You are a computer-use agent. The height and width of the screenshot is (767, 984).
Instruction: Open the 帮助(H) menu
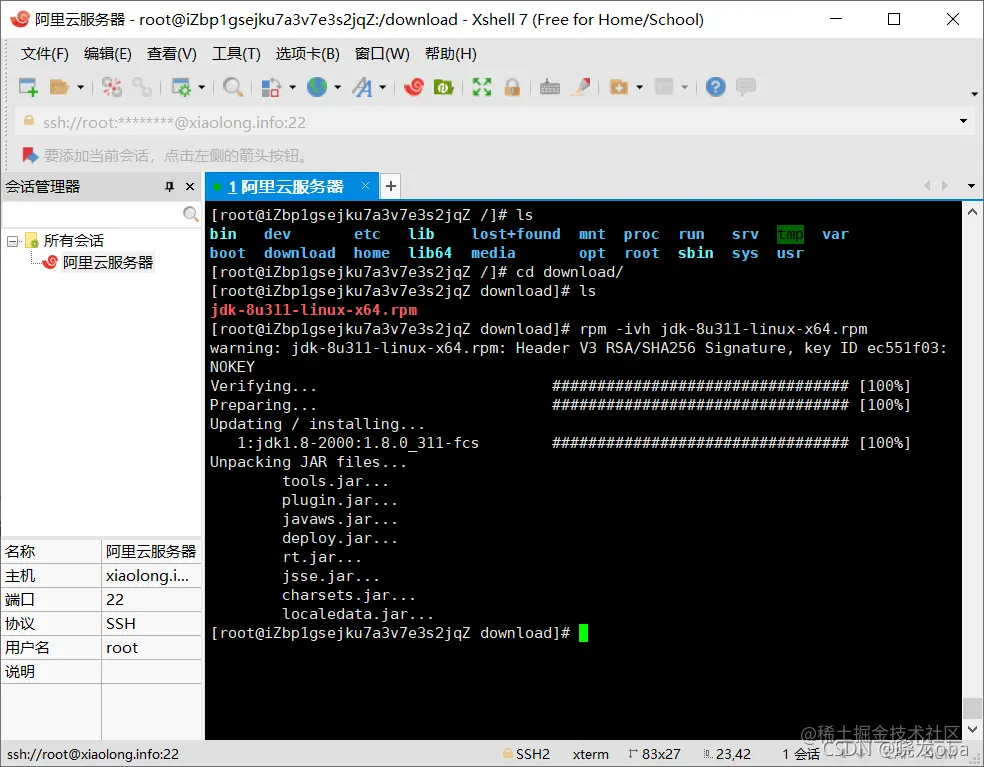click(x=451, y=54)
